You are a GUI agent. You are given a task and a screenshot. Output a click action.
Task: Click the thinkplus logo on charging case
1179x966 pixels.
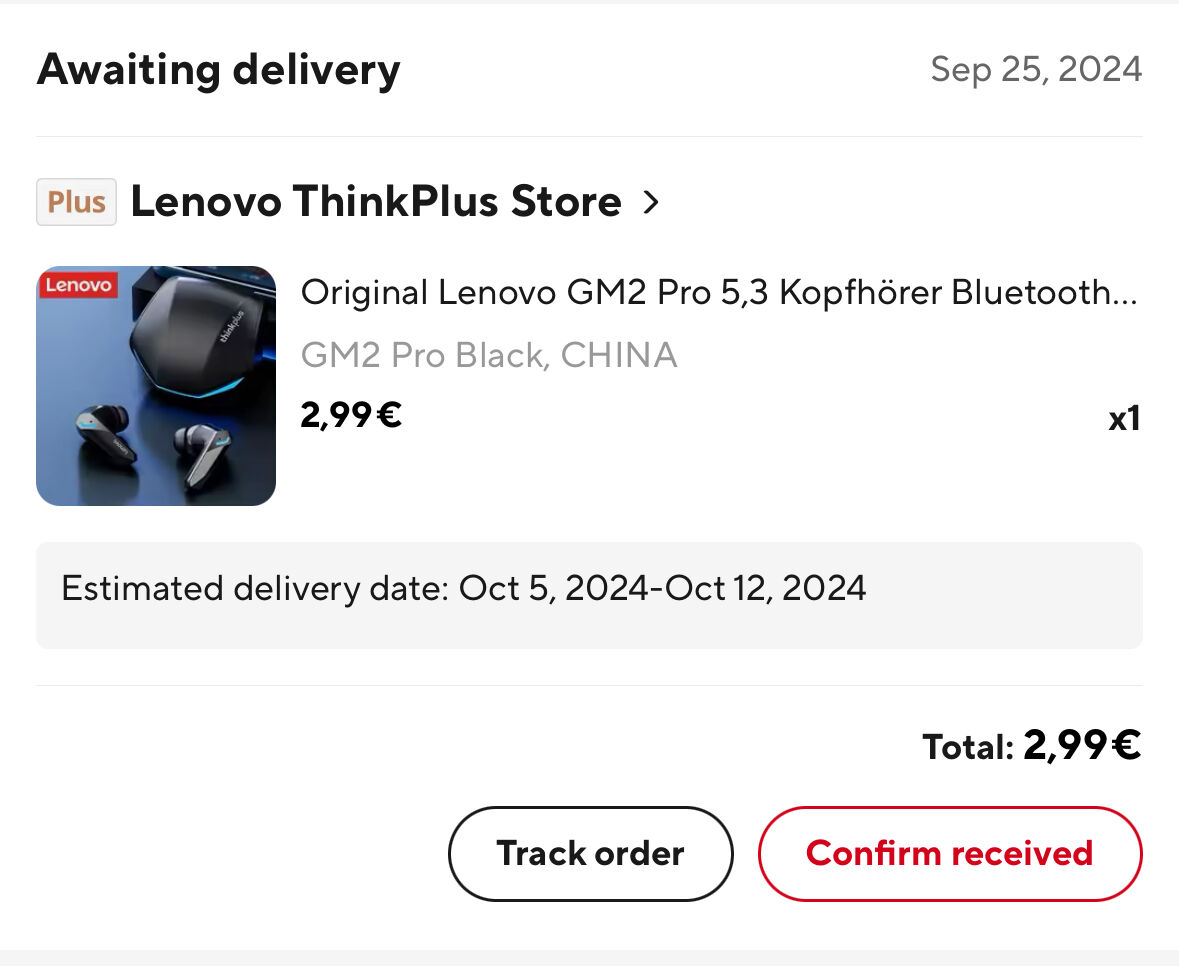click(x=232, y=326)
